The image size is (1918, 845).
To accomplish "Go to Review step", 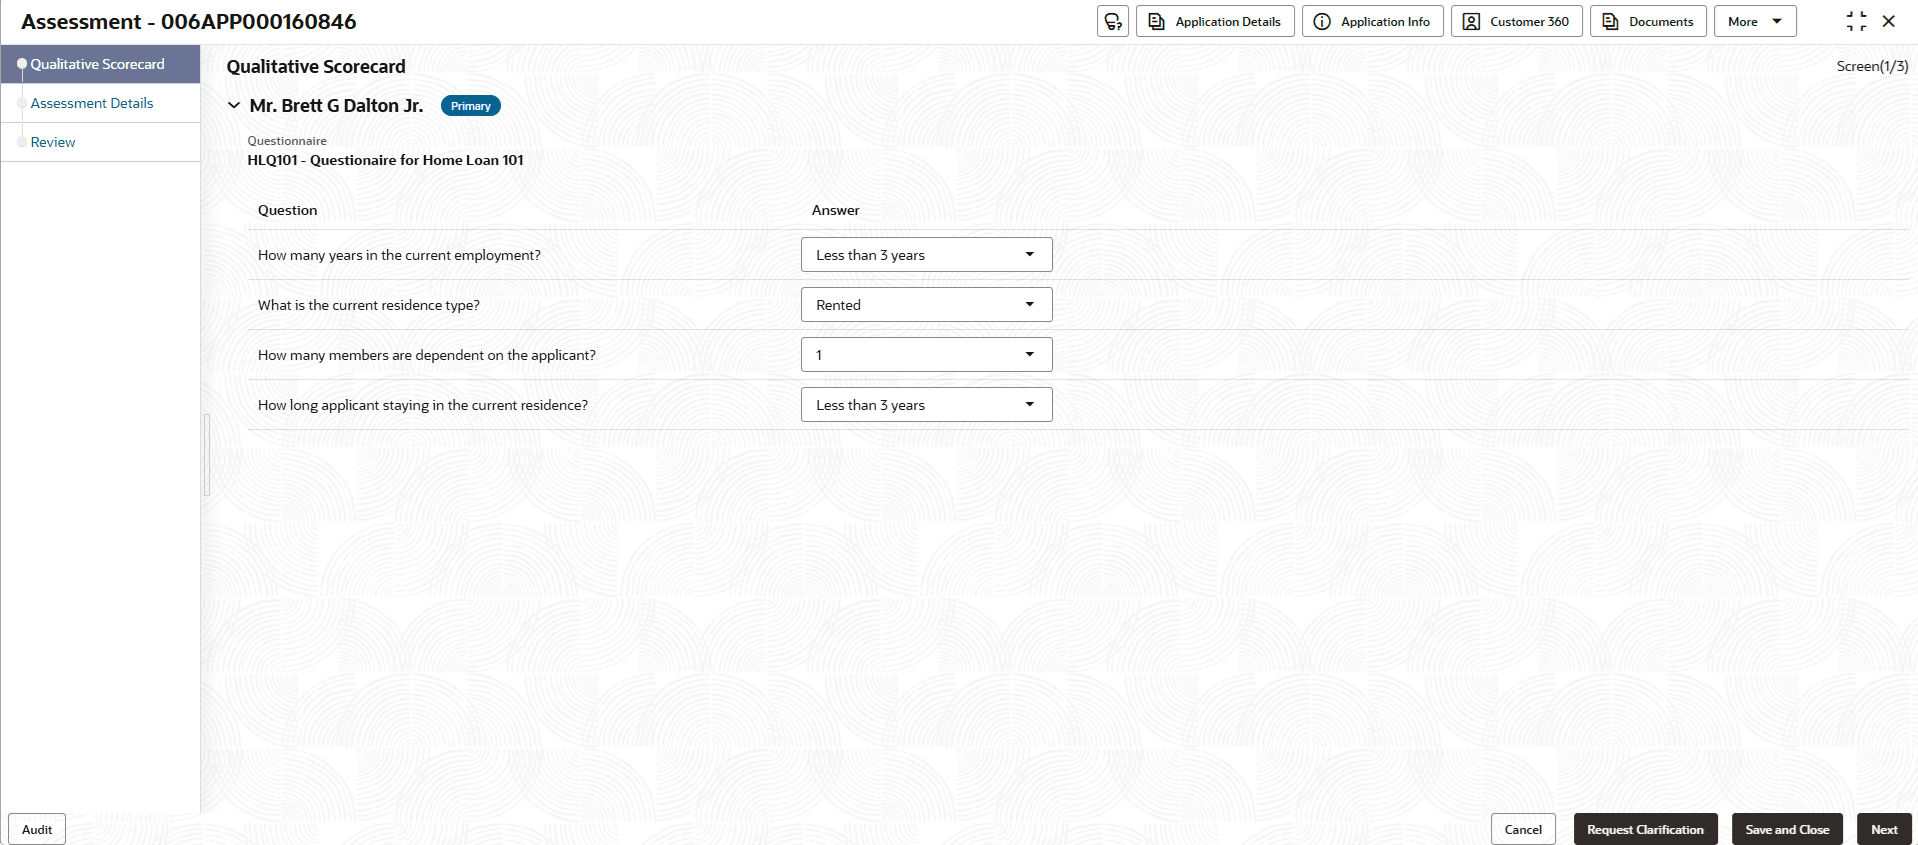I will (53, 142).
